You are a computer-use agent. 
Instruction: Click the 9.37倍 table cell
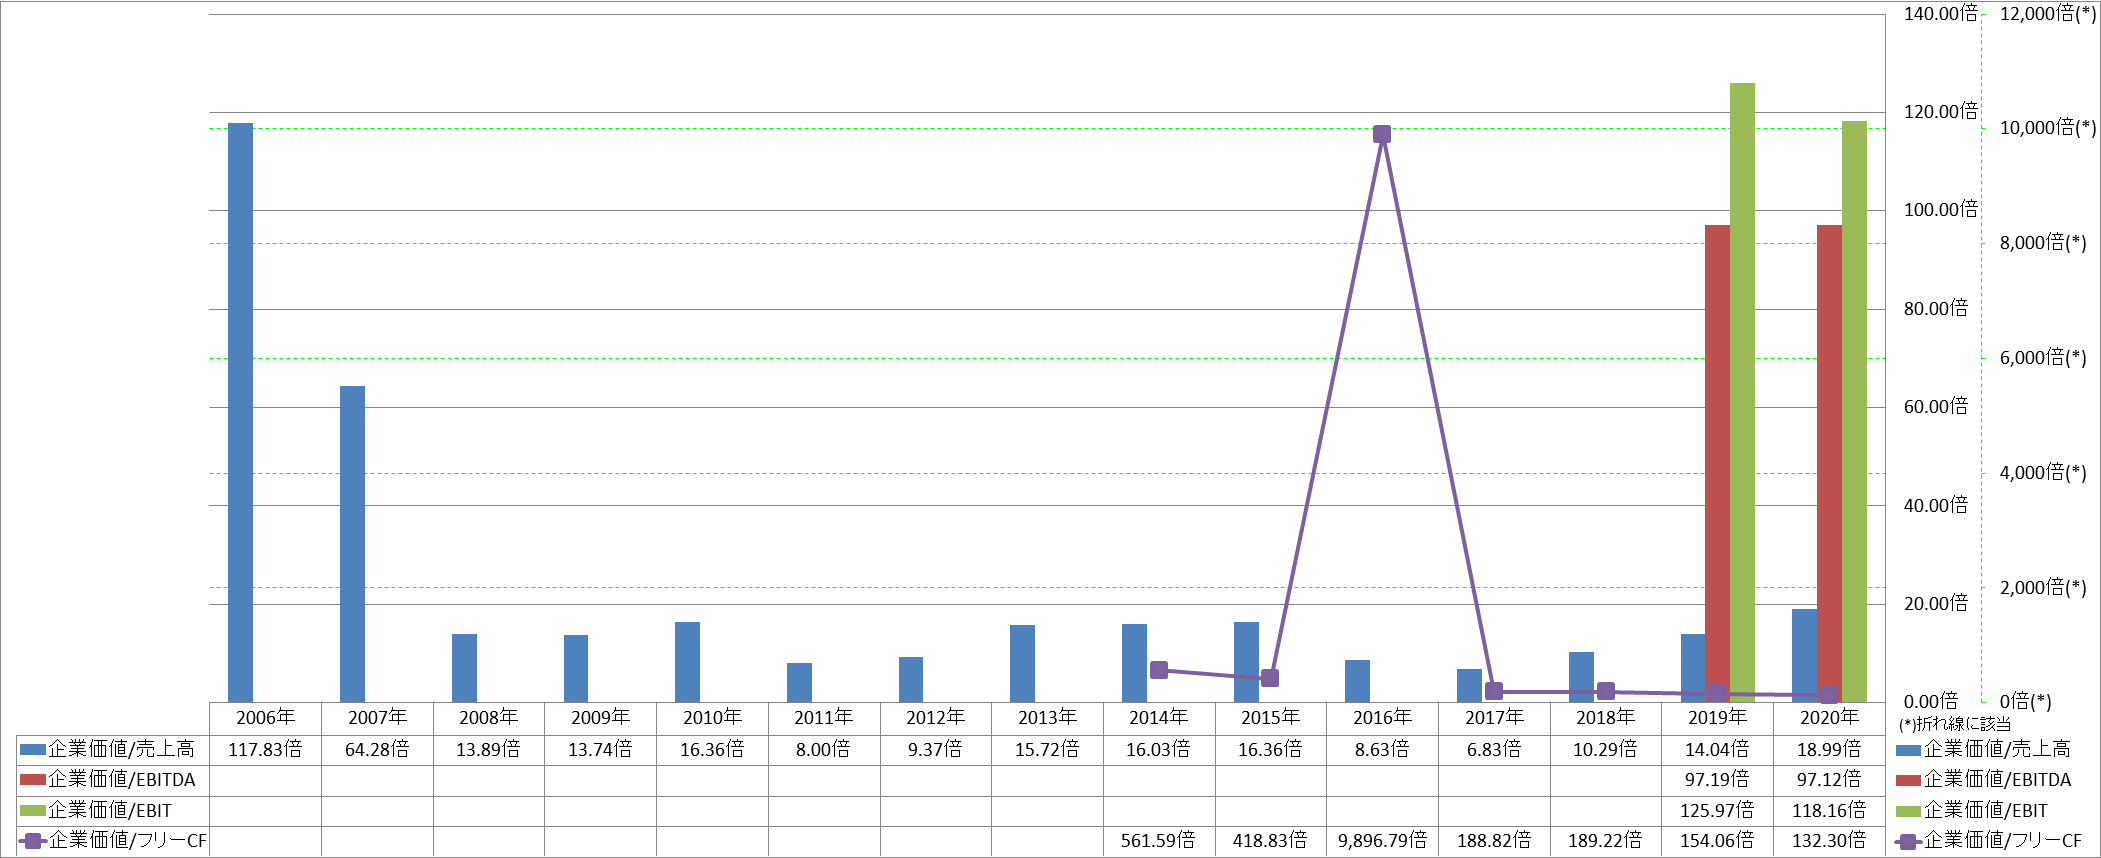935,749
